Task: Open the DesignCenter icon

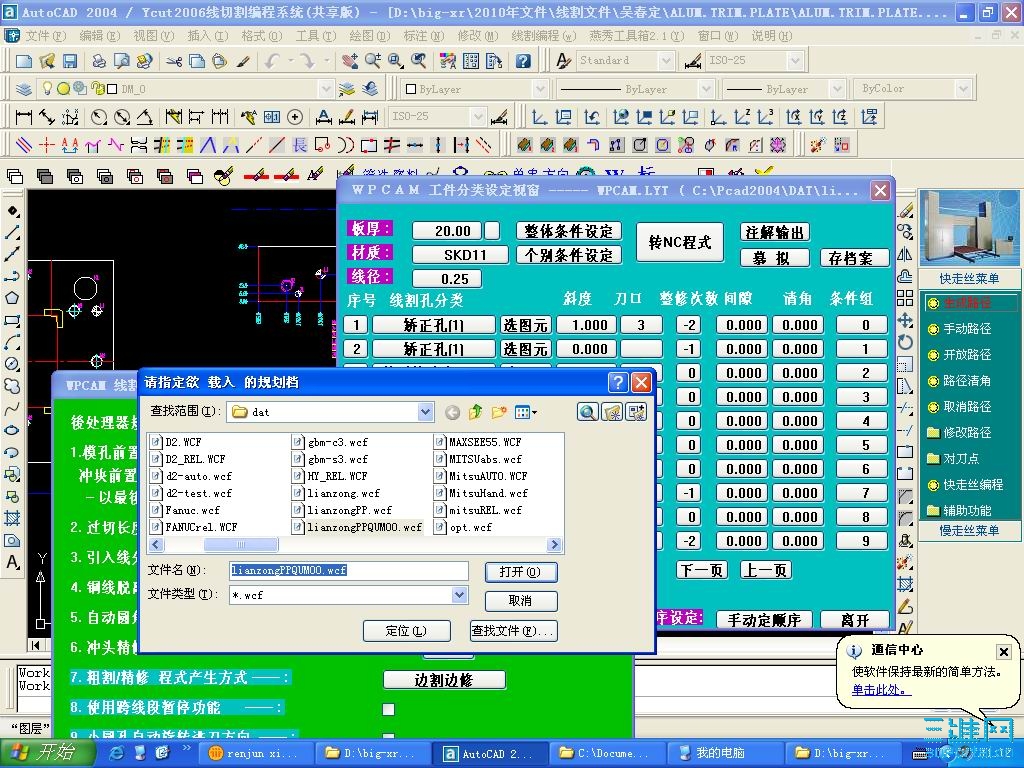Action: click(x=471, y=61)
